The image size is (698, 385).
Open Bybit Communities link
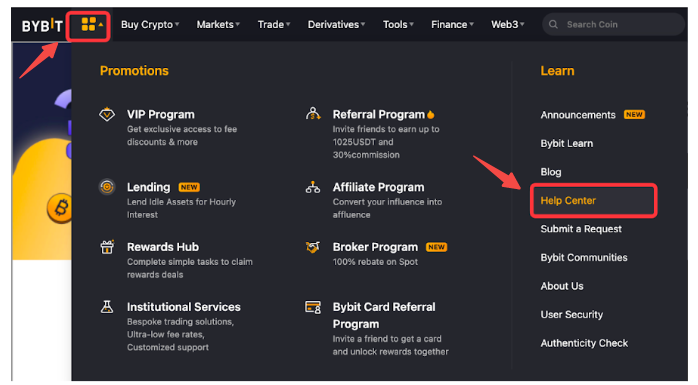click(584, 257)
